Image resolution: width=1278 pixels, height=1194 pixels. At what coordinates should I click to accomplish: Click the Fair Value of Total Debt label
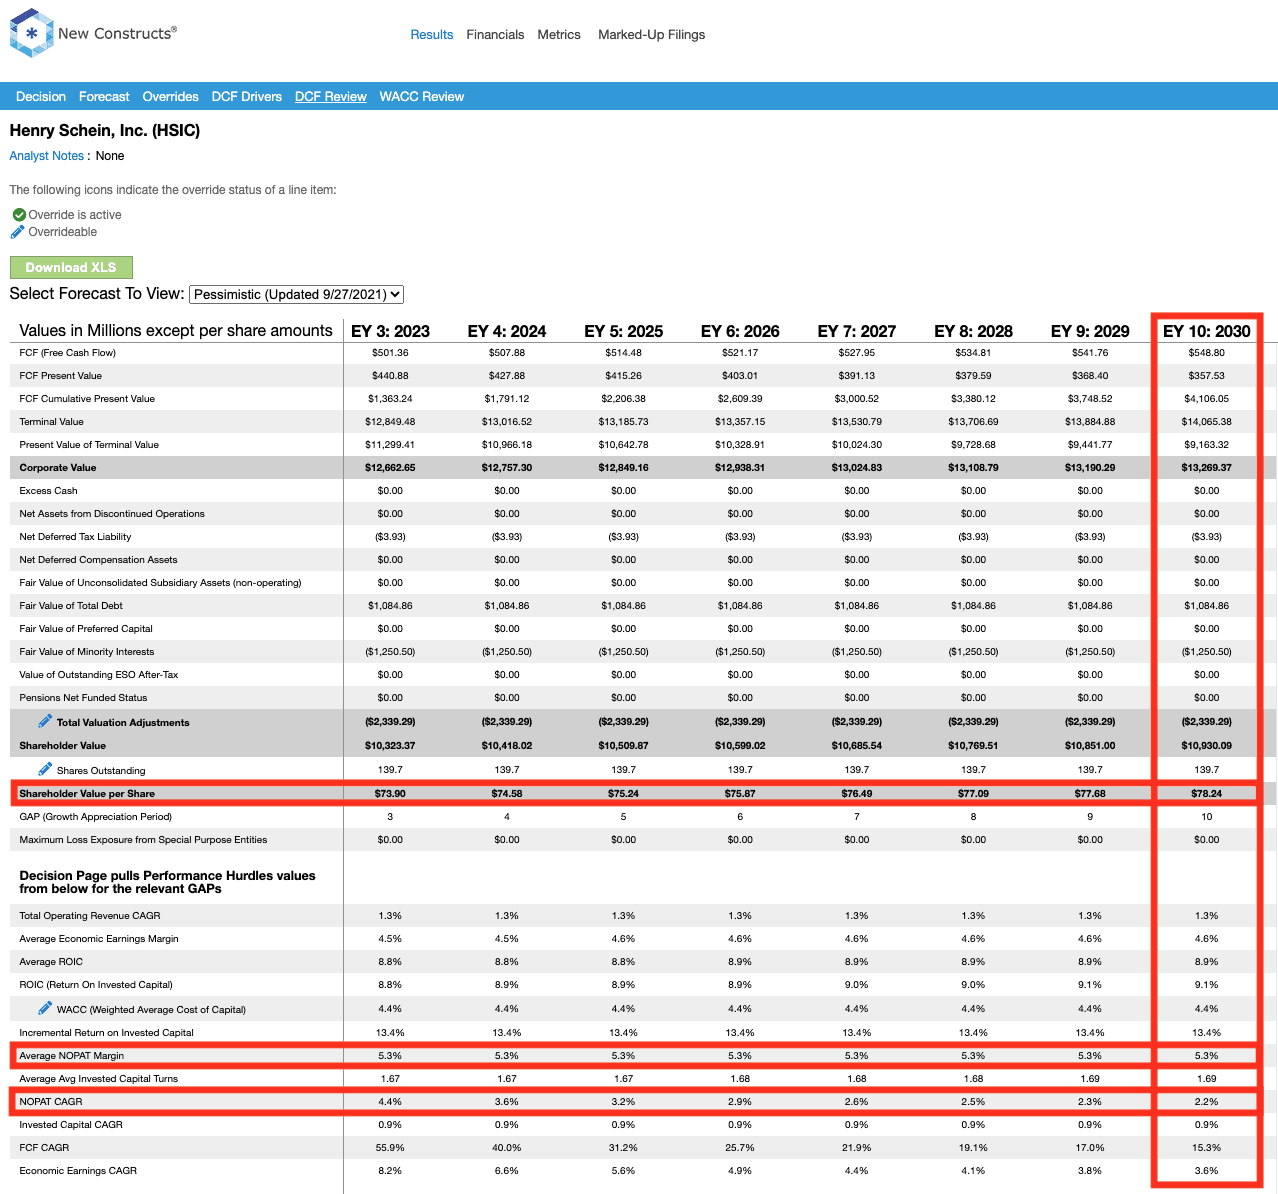pos(72,606)
